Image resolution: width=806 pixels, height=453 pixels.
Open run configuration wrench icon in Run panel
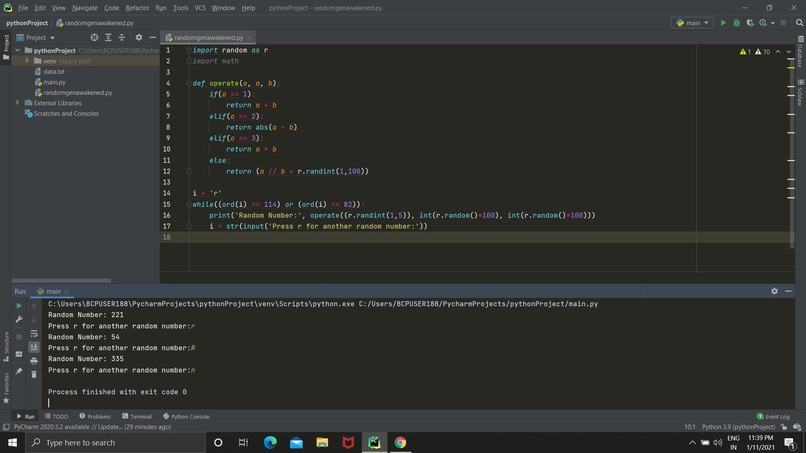tap(19, 319)
